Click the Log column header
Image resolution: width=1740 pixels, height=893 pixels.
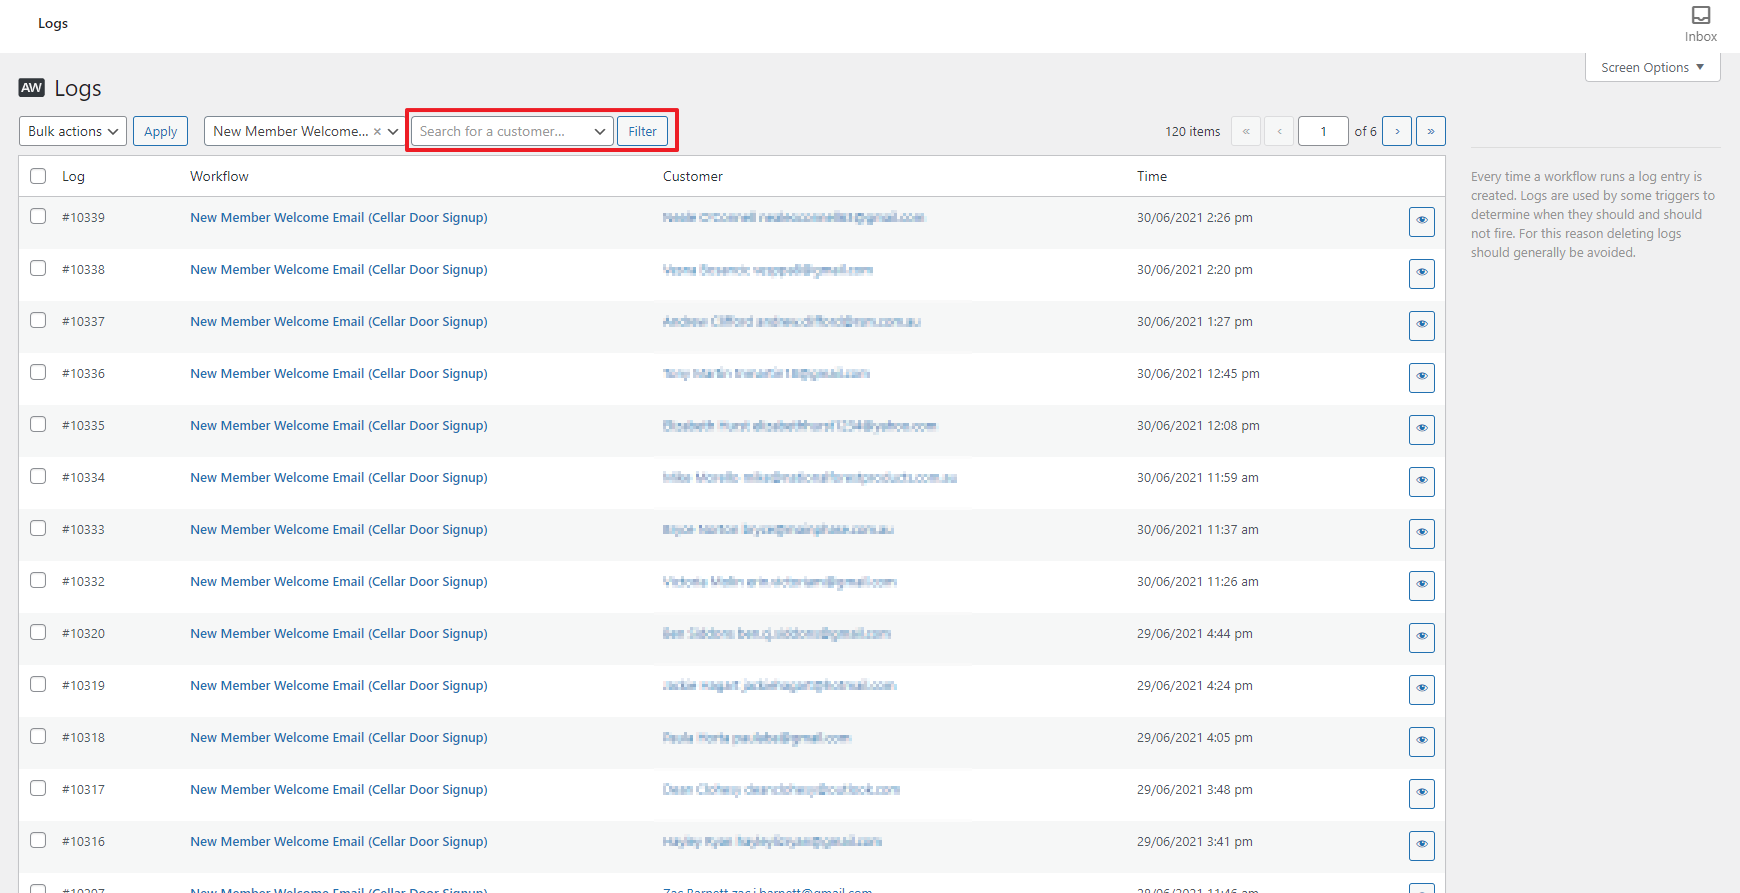(73, 176)
